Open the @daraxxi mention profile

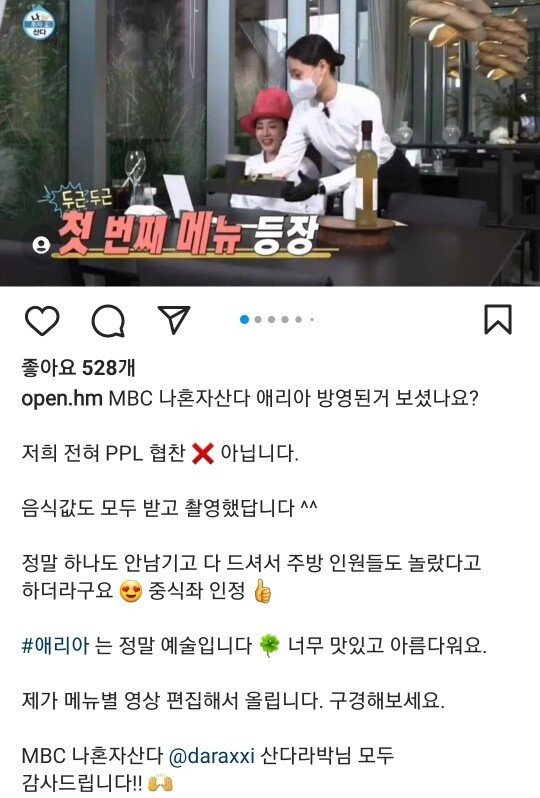[211, 756]
